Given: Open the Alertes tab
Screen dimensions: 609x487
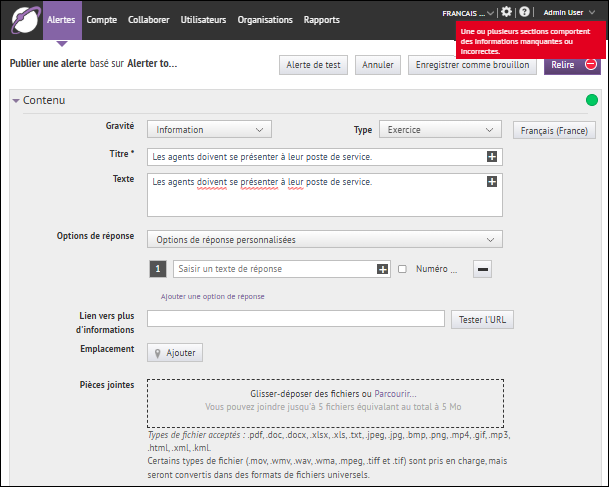Looking at the screenshot, I should [61, 20].
